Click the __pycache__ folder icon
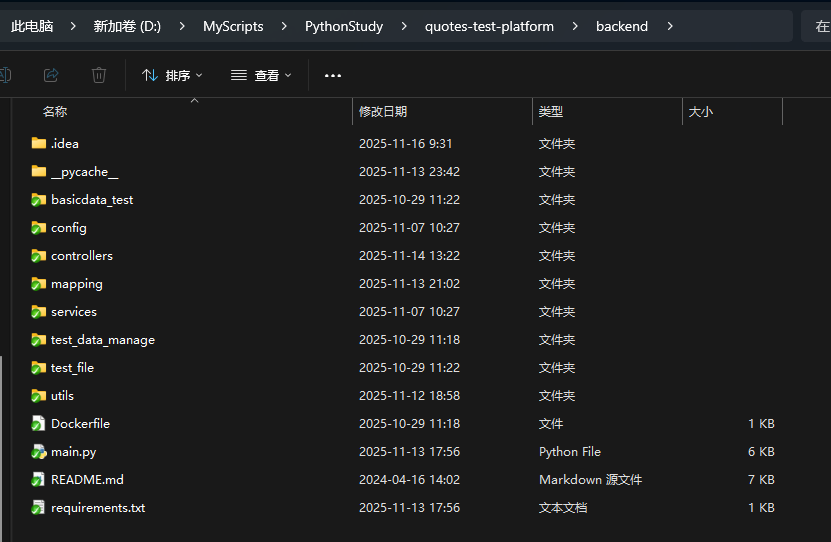The height and width of the screenshot is (542, 831). pos(39,171)
